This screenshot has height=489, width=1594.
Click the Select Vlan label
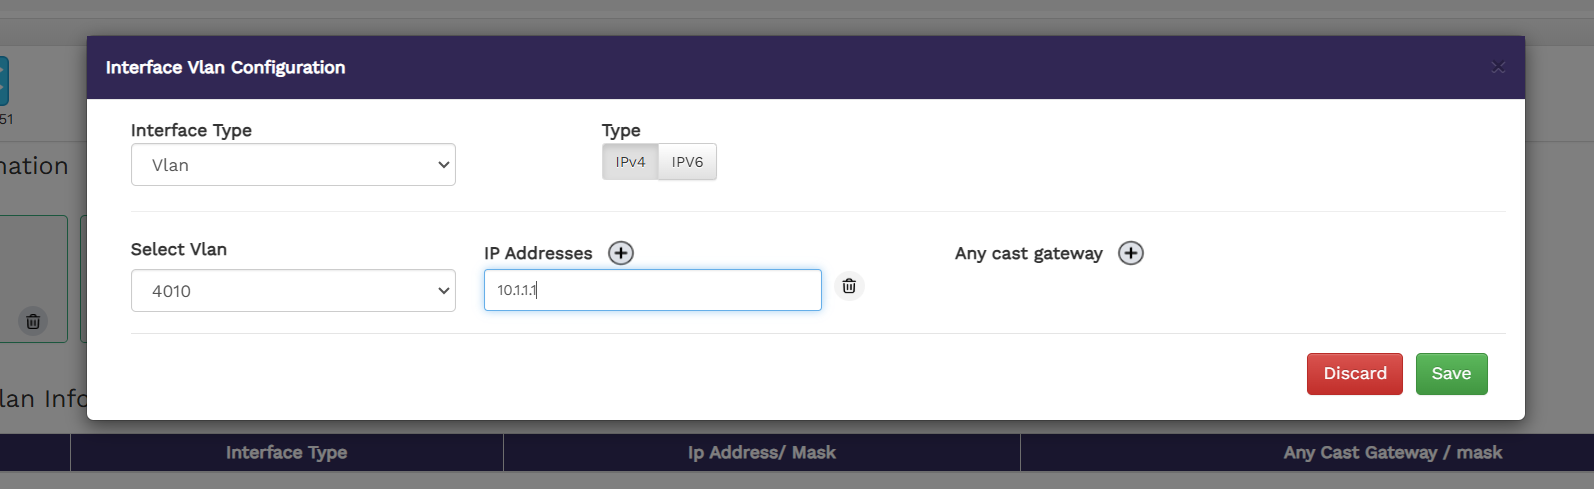click(179, 249)
